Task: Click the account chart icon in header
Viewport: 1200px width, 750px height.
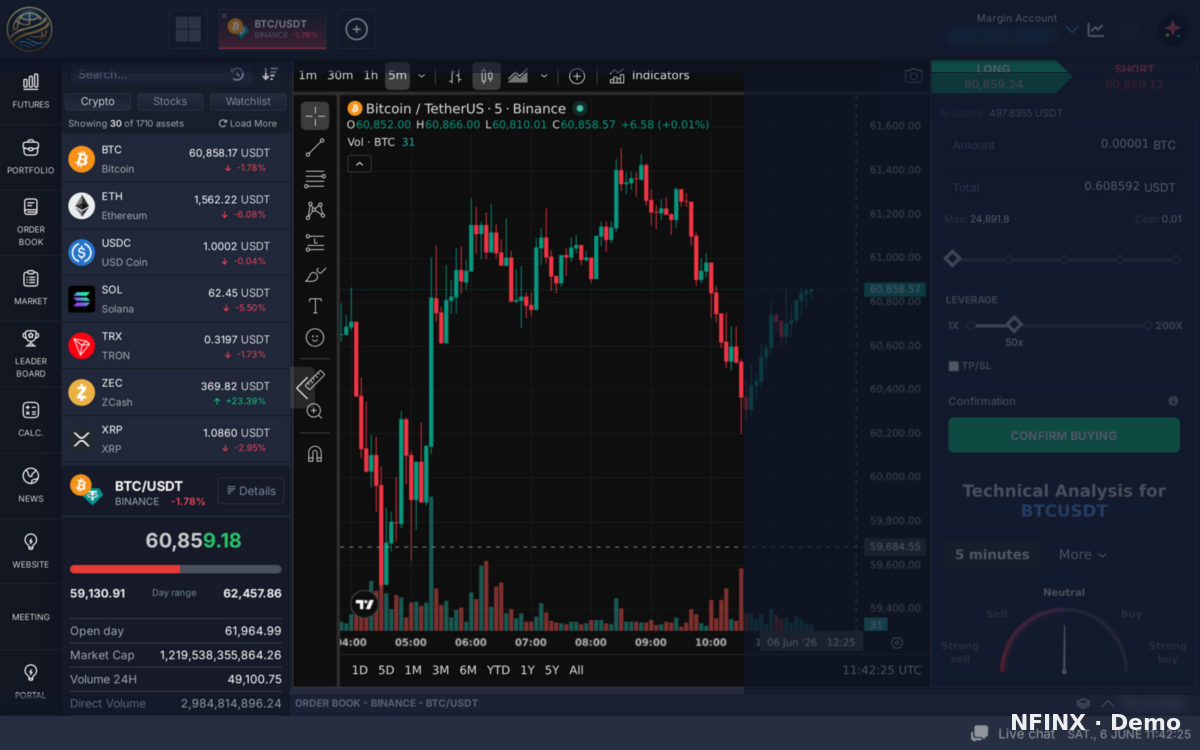Action: point(1096,30)
